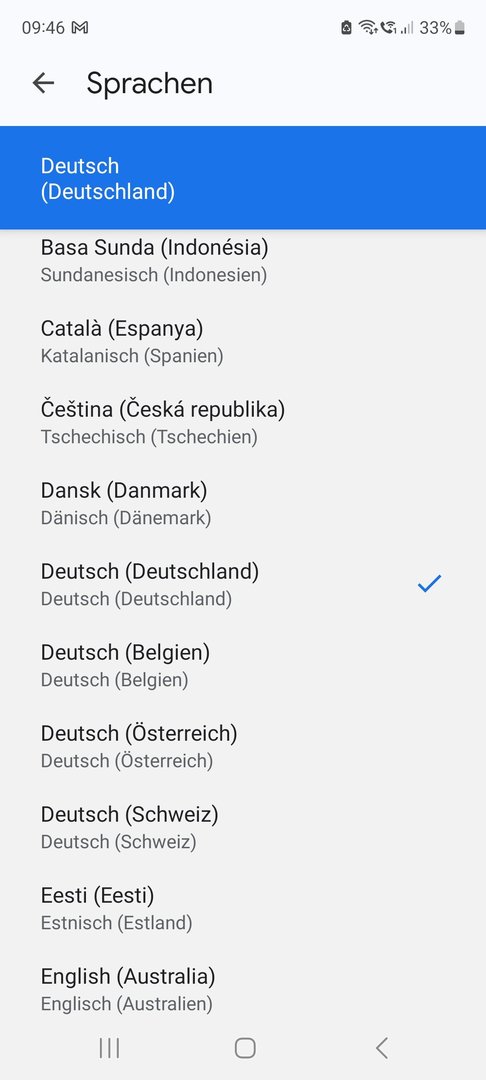486x1080 pixels.
Task: Tap the back arrow next to Sprachen
Action: 43,83
